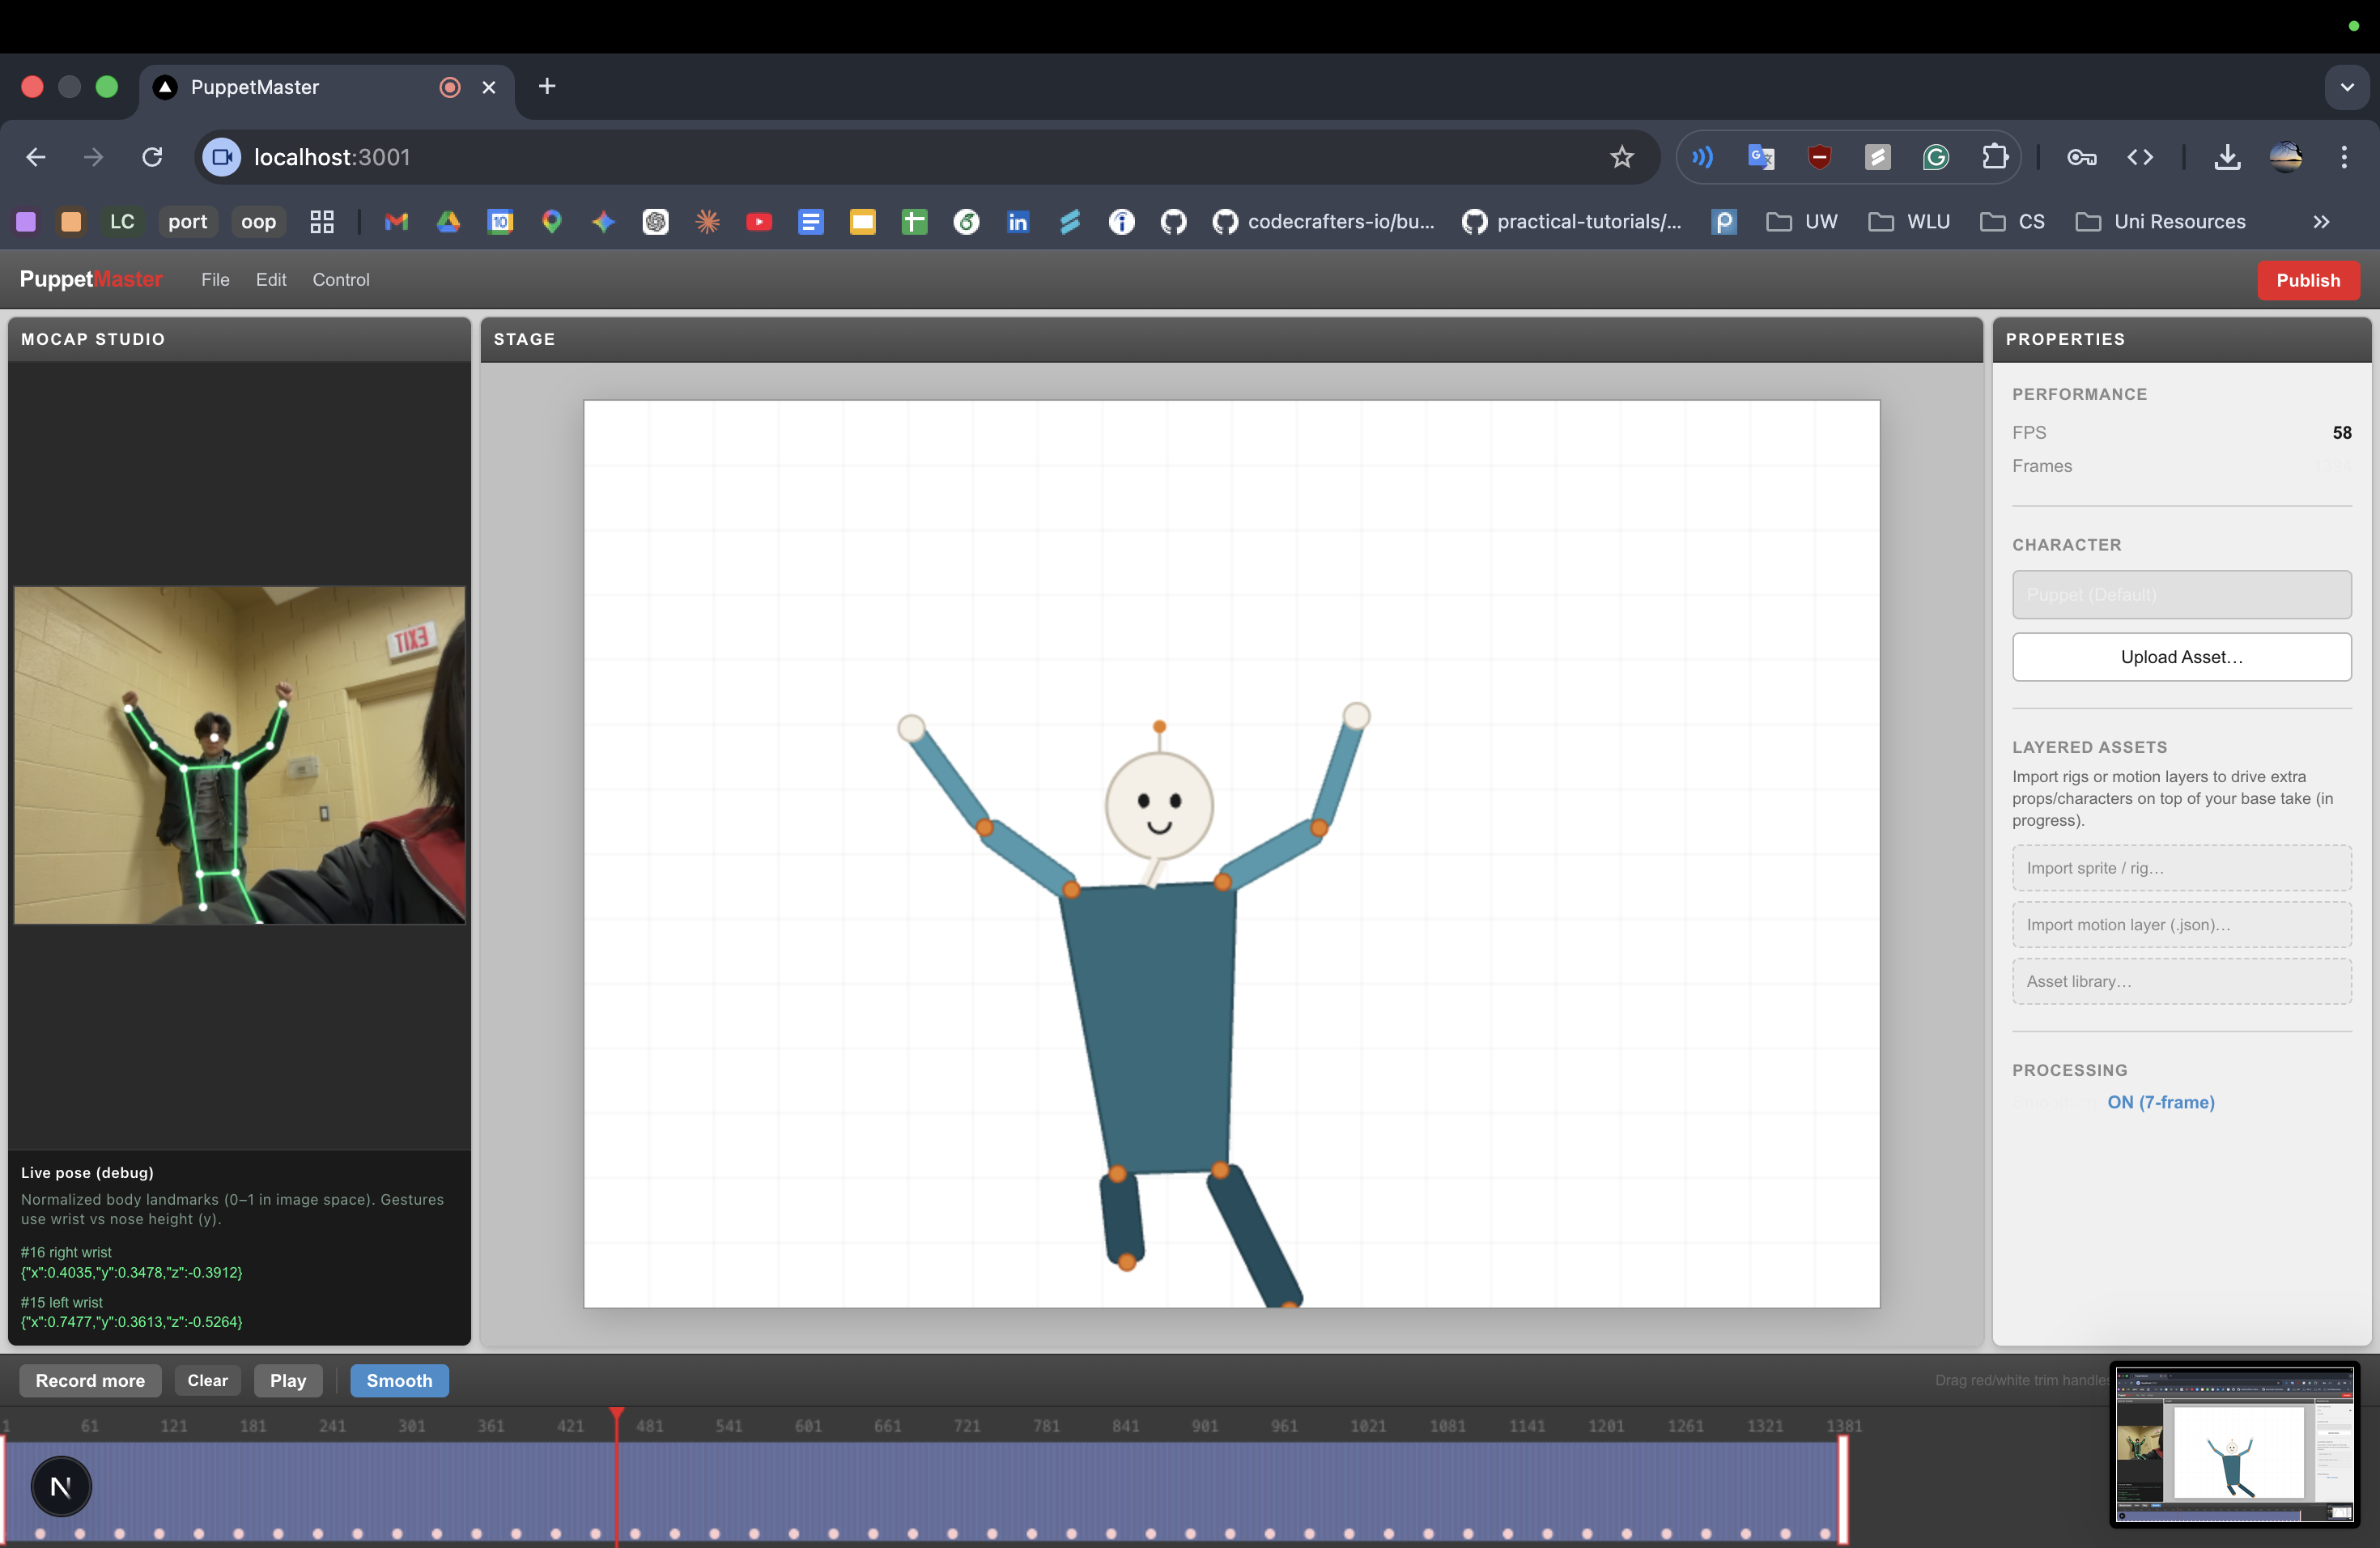
Task: Open the File menu
Action: coord(215,280)
